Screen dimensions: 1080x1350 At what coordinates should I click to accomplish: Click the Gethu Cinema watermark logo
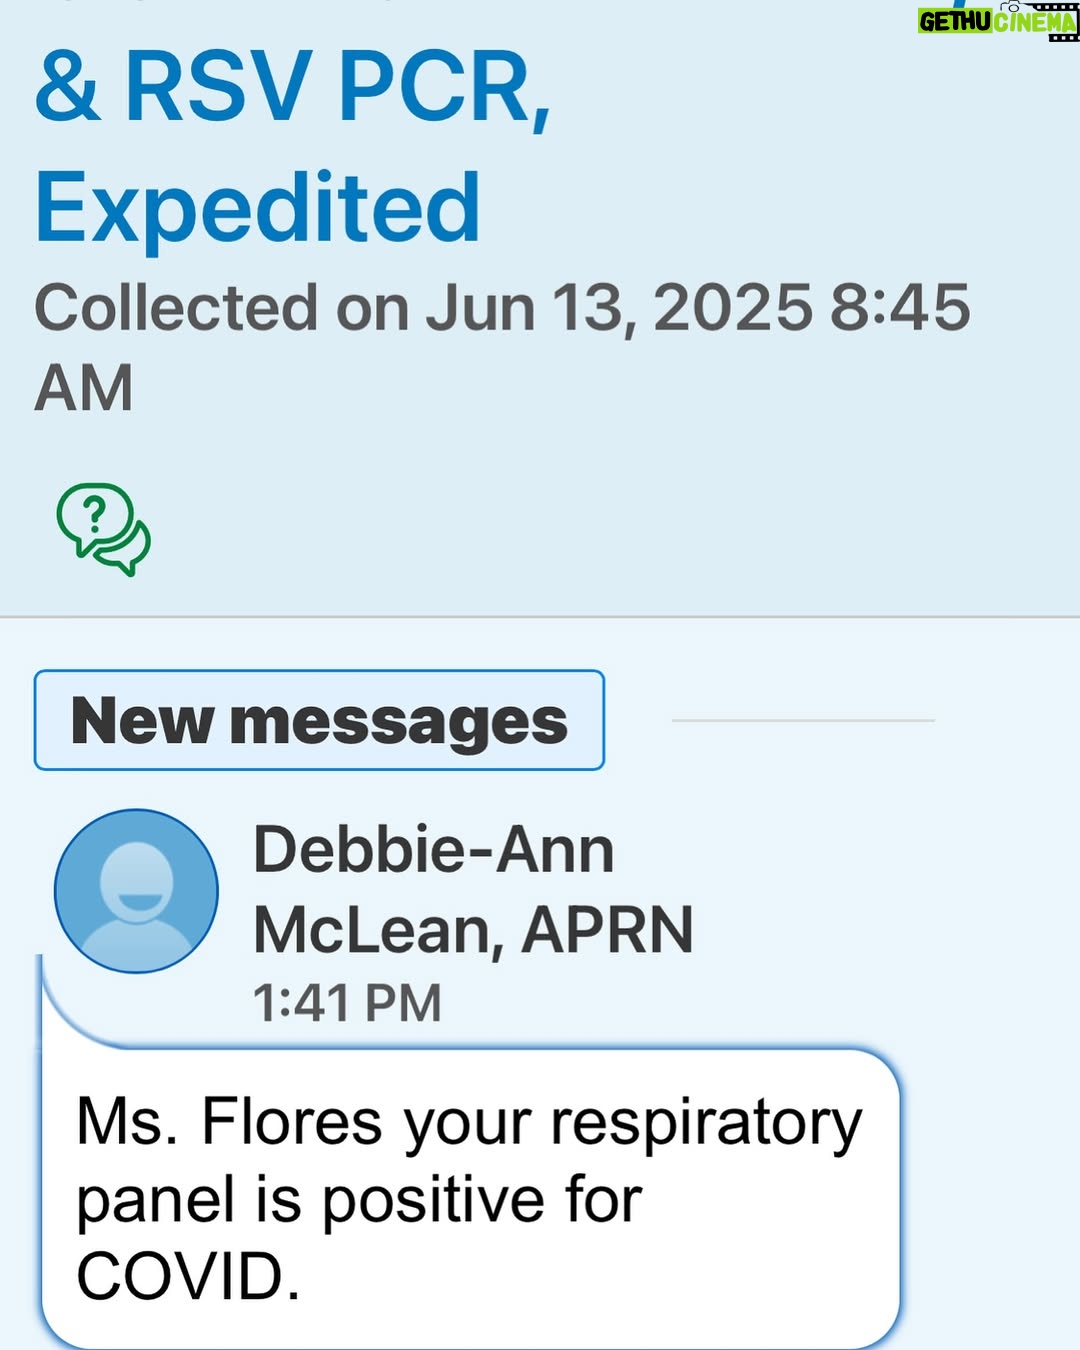[x=998, y=20]
